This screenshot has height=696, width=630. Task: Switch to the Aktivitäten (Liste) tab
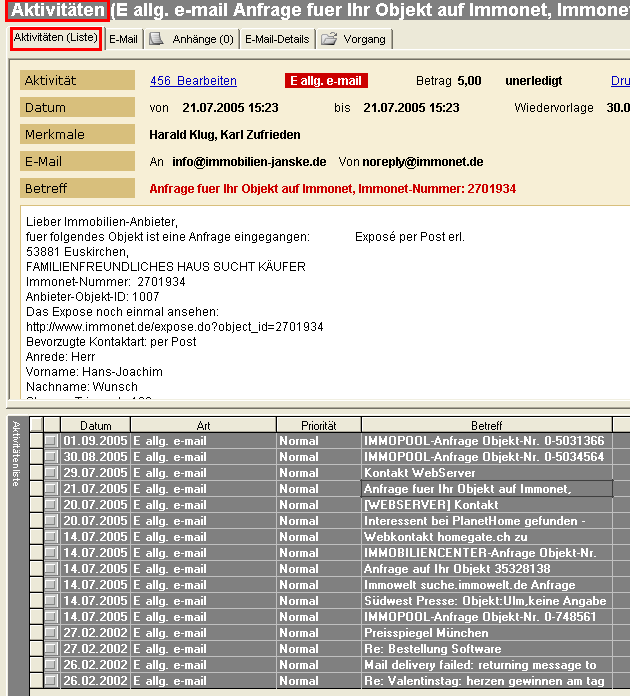56,38
